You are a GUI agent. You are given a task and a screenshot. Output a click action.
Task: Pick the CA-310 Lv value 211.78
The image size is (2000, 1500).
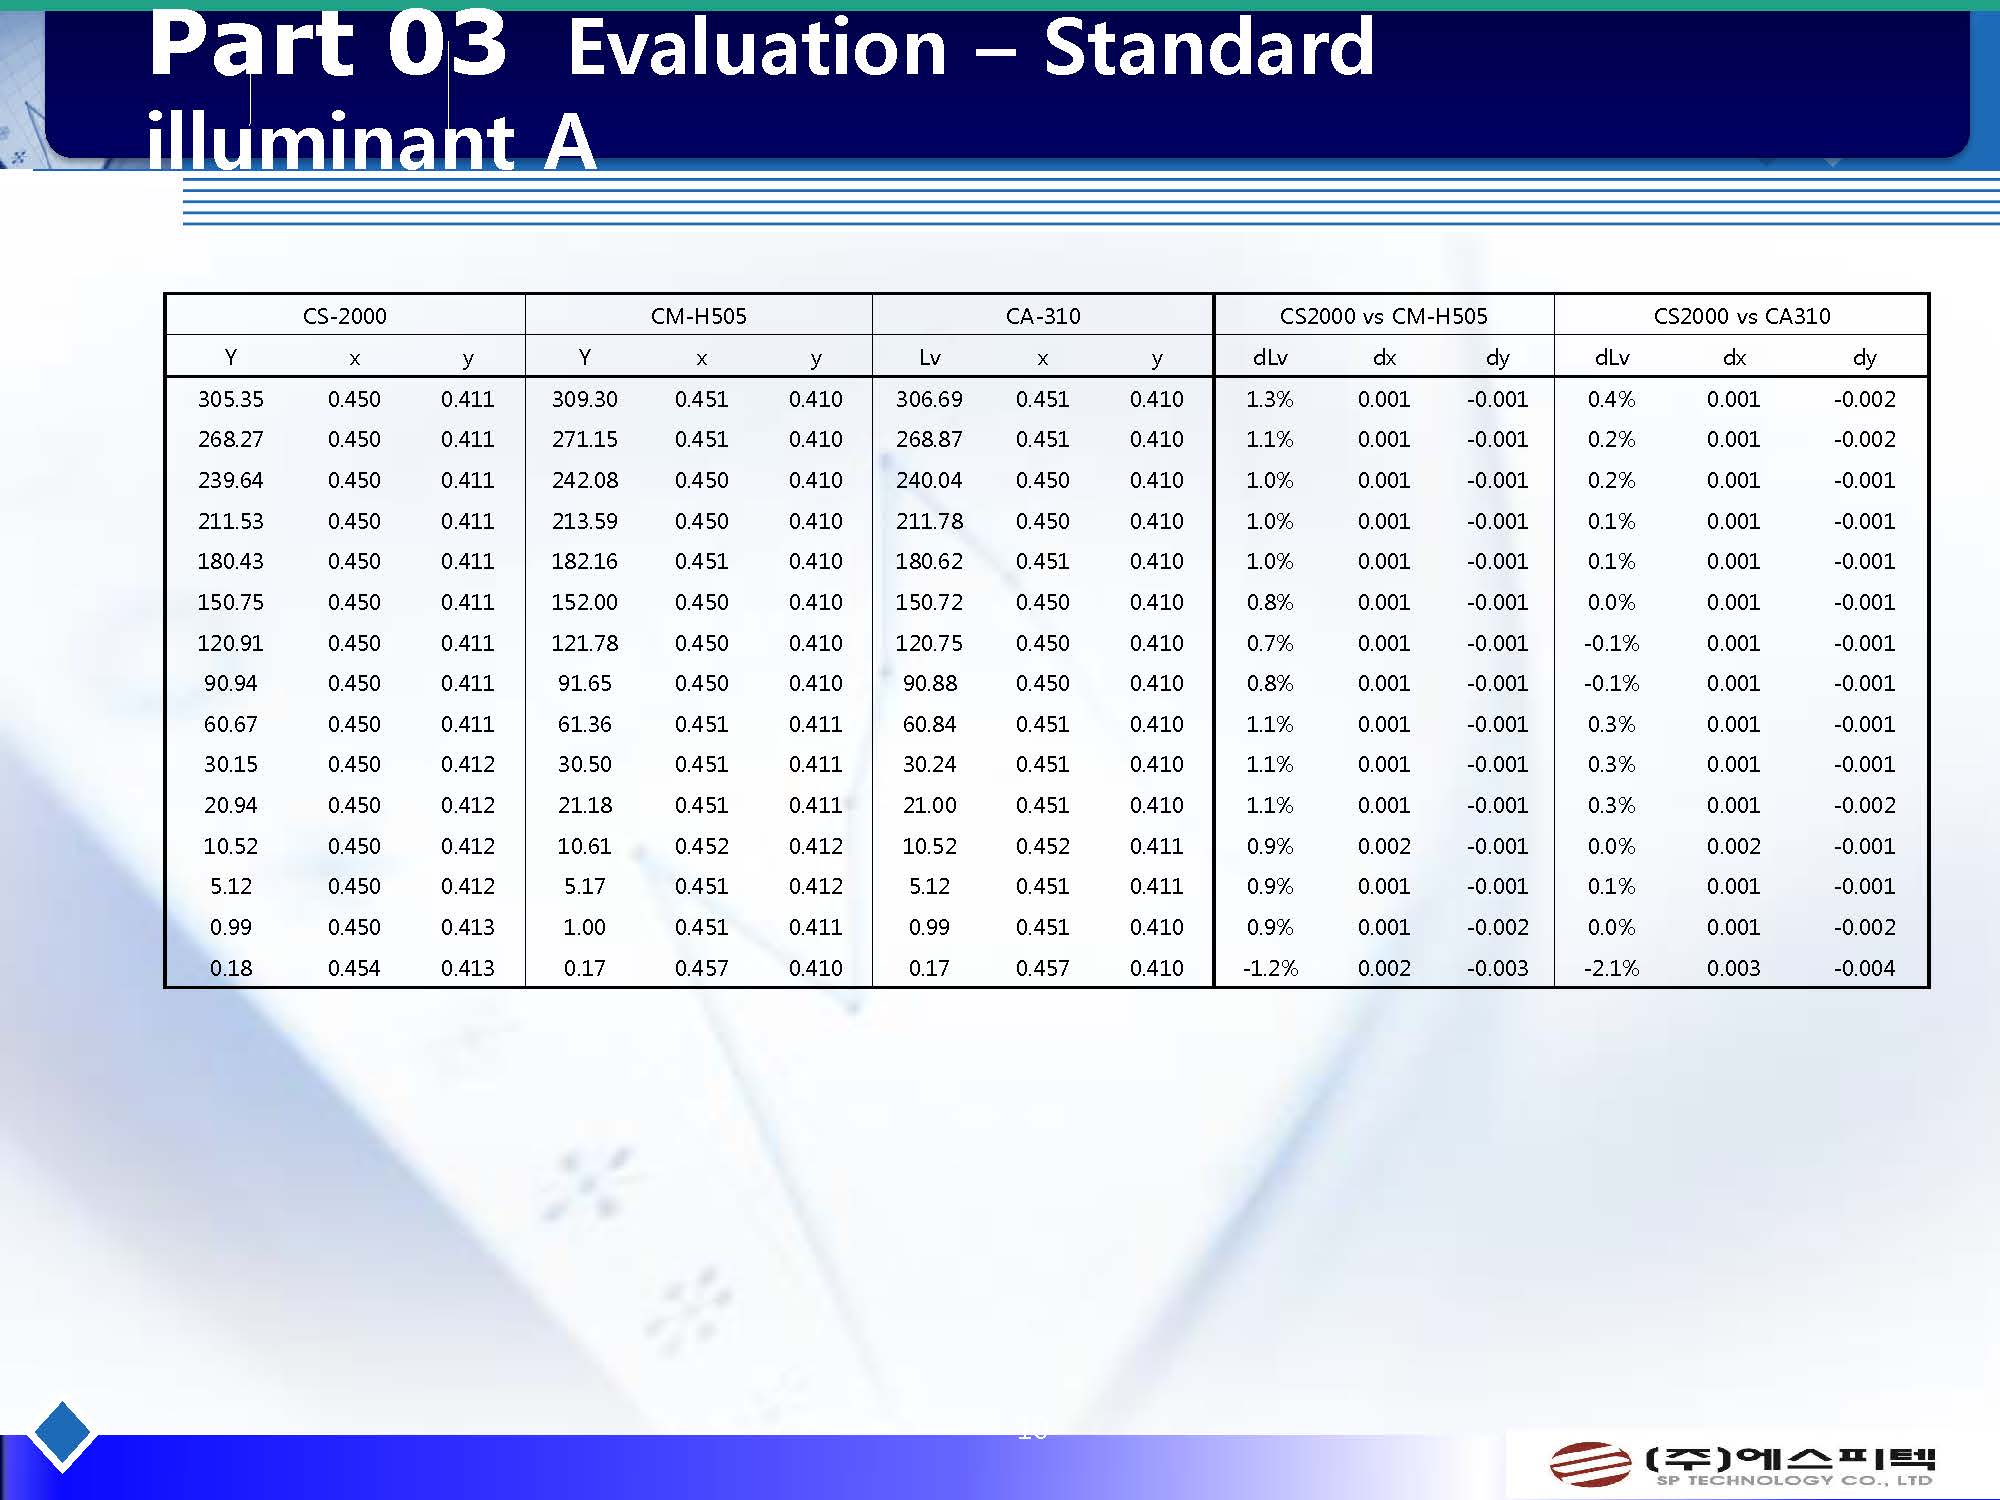[x=929, y=521]
